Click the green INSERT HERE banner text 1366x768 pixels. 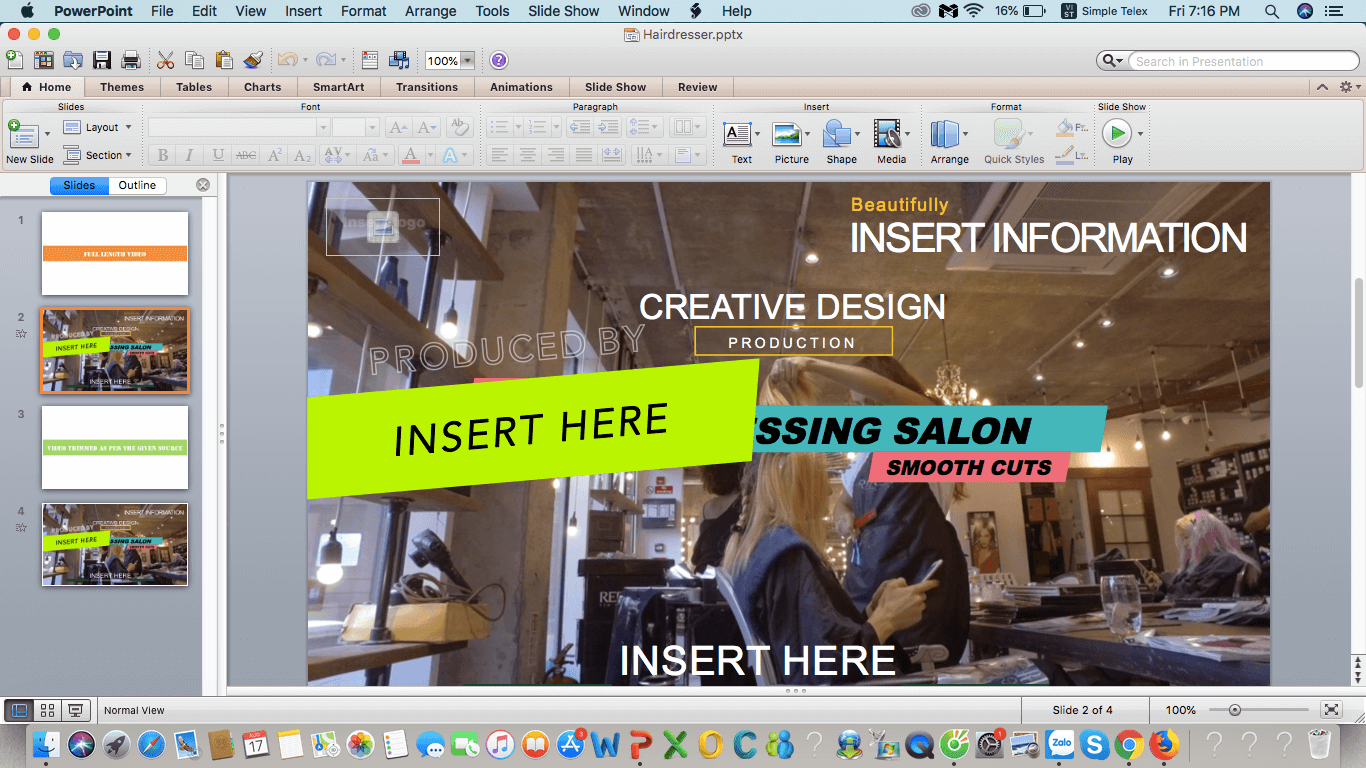pyautogui.click(x=531, y=430)
